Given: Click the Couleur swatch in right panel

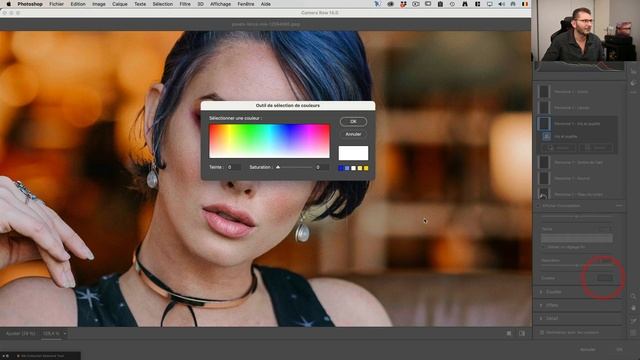Looking at the screenshot, I should coord(604,278).
